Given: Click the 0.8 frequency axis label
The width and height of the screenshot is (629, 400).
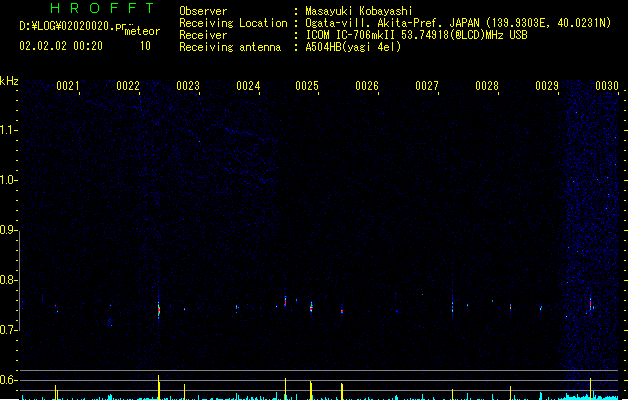Looking at the screenshot, I should [8, 280].
